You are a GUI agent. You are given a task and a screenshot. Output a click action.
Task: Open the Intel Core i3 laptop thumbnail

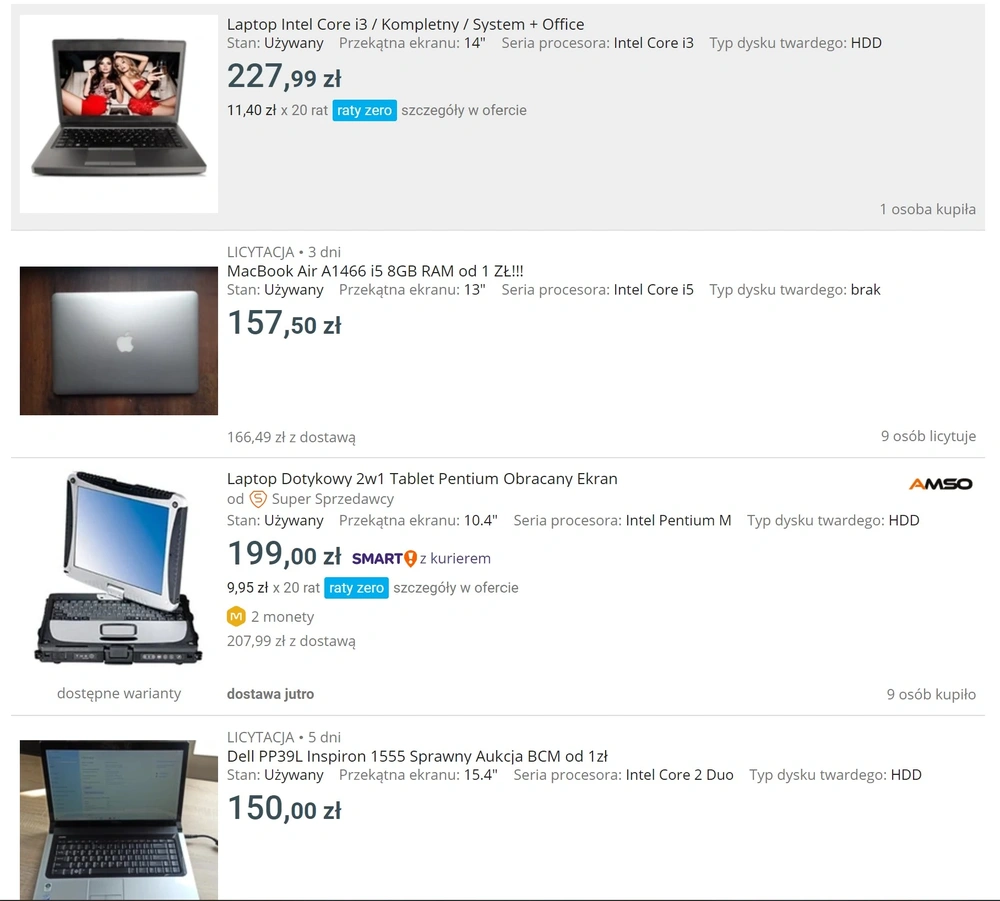(119, 114)
